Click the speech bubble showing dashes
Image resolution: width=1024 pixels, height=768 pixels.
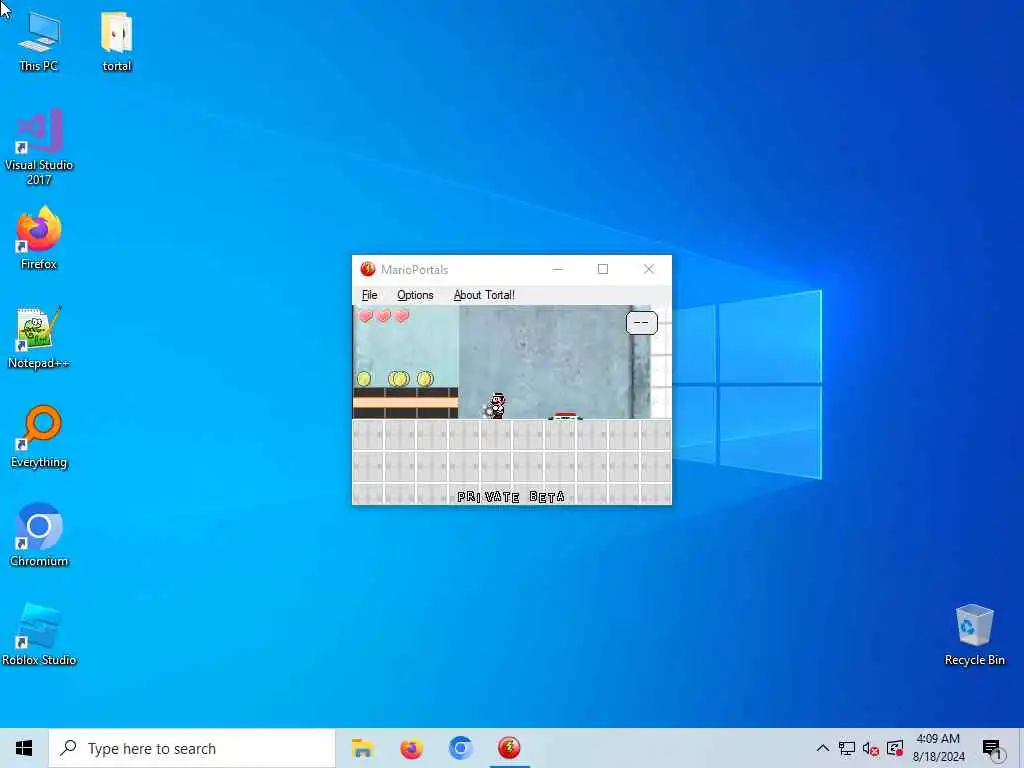point(641,323)
